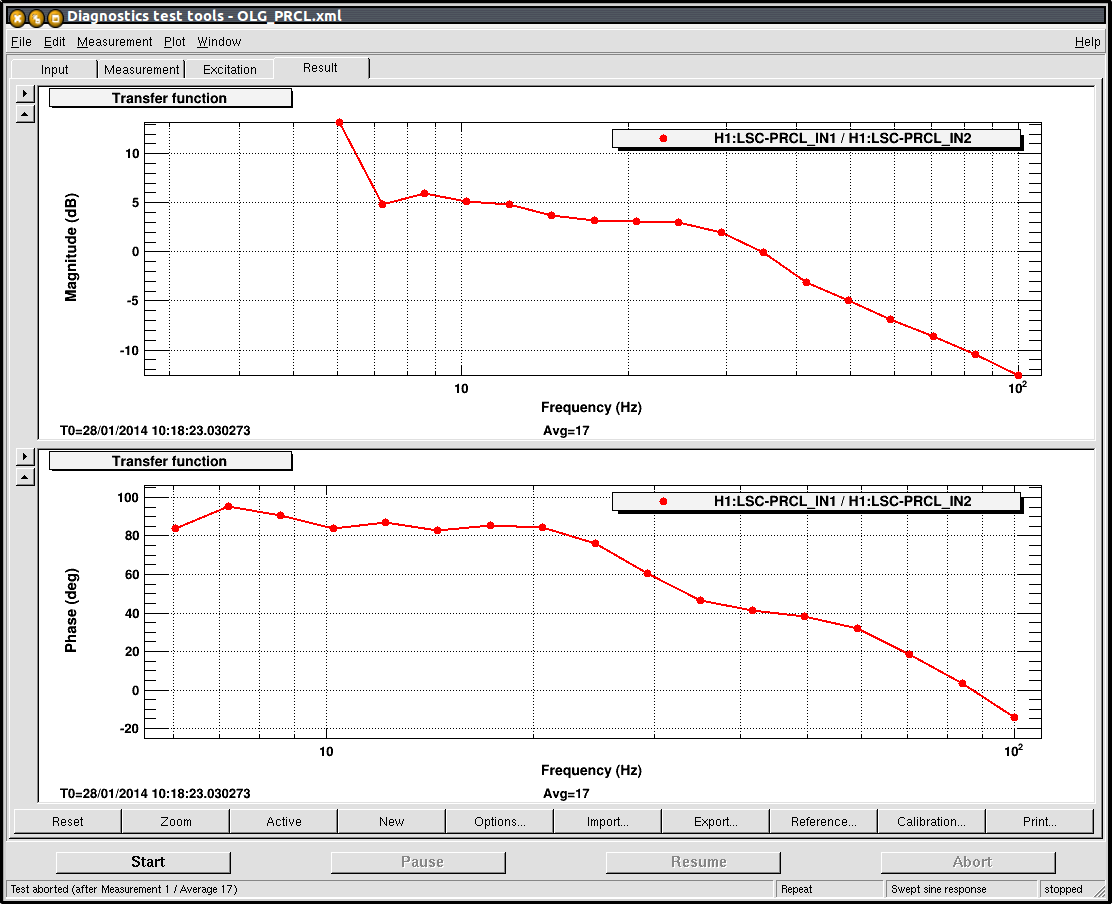Viewport: 1112px width, 904px height.
Task: Click the Zoom button
Action: 176,821
